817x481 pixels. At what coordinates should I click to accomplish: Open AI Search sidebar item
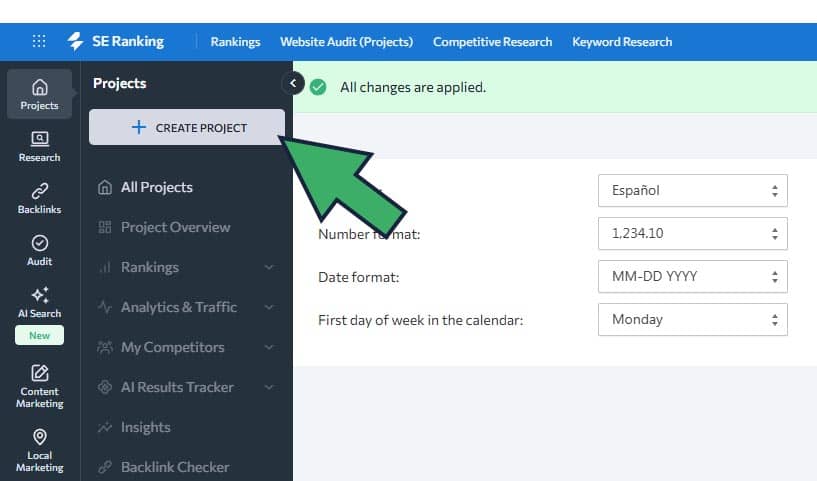point(39,302)
